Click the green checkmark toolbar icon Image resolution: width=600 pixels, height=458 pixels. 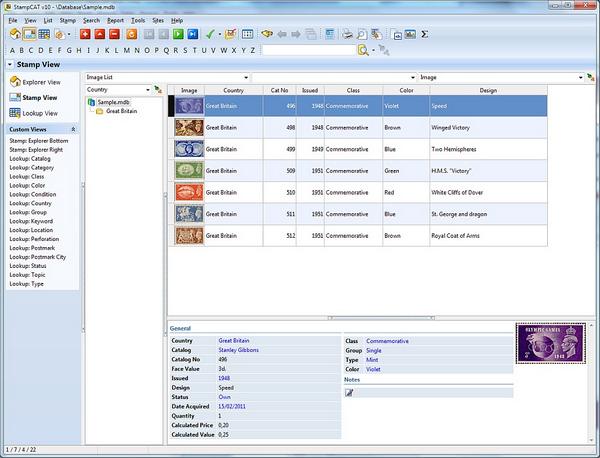[x=210, y=34]
